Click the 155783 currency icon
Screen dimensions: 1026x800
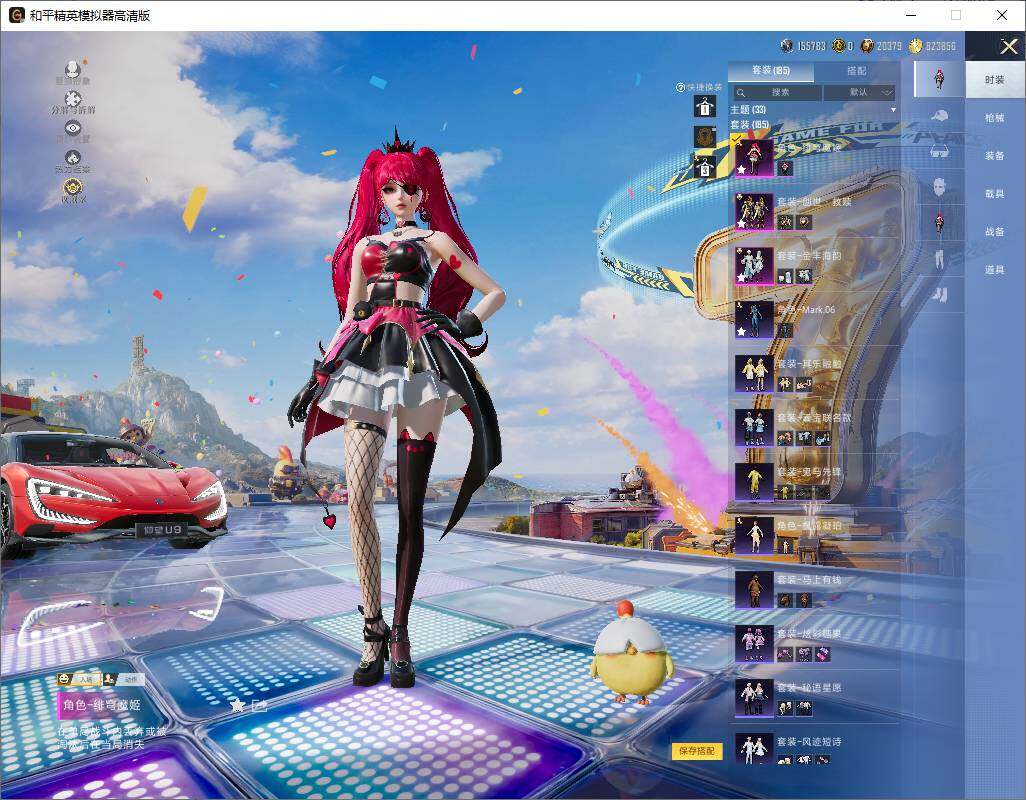(x=787, y=46)
